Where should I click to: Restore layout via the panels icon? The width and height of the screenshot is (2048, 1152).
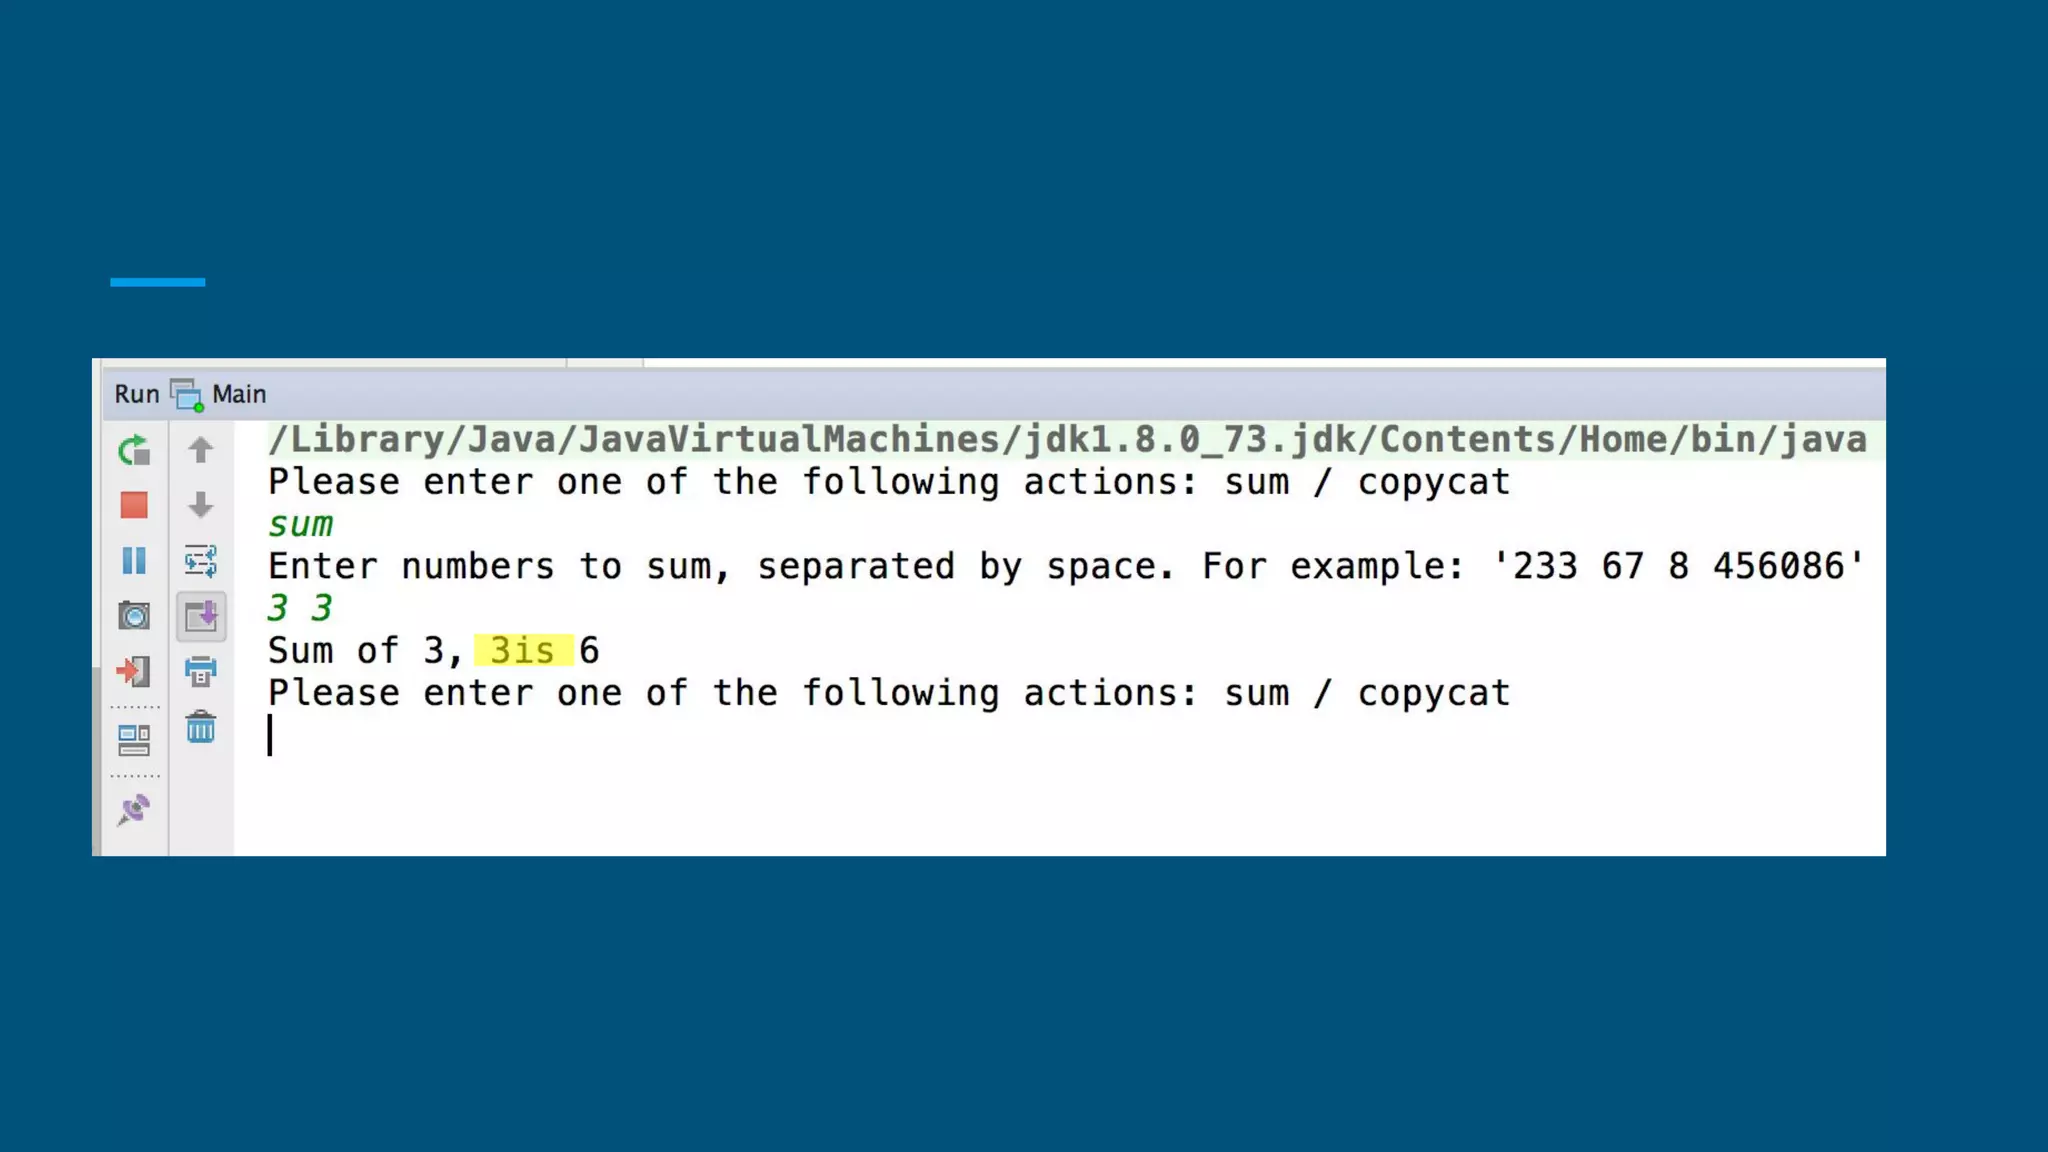134,740
